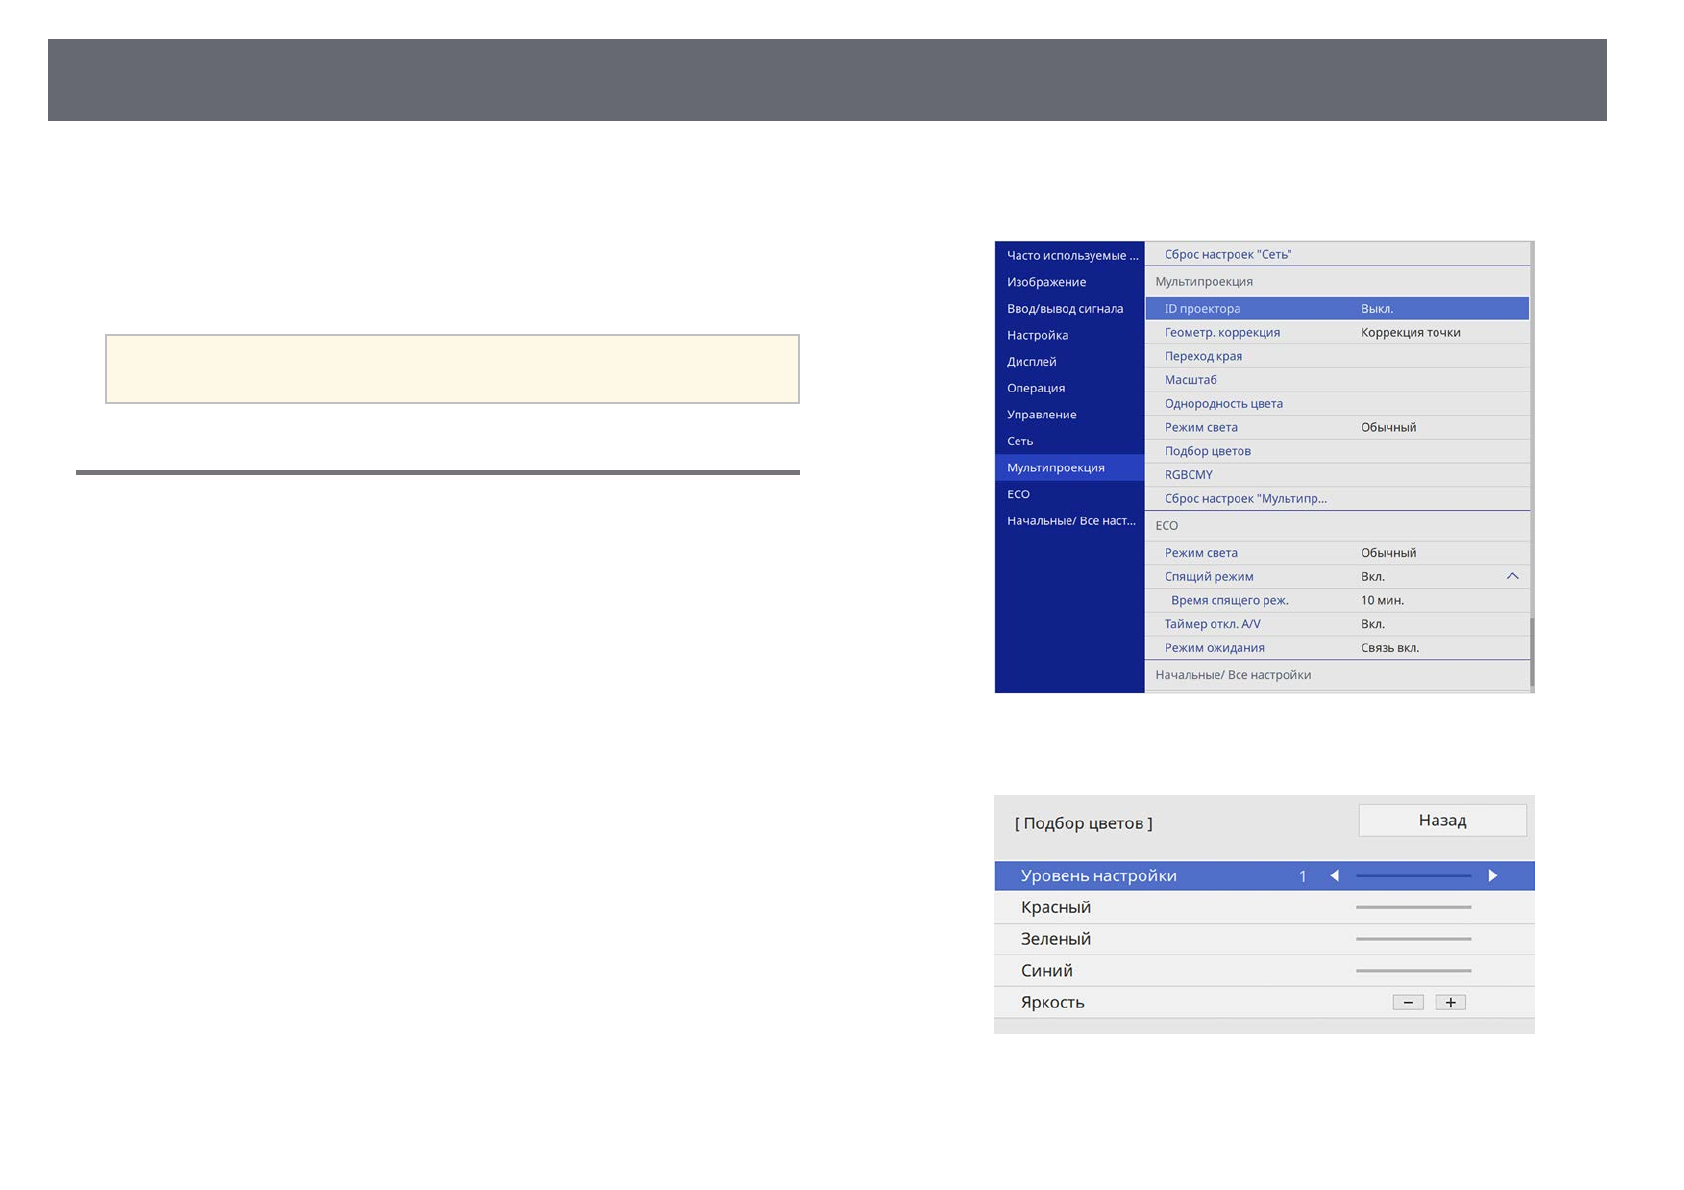This screenshot has height=1190, width=1684.
Task: Select the ECO sidebar item
Action: pyautogui.click(x=1018, y=494)
